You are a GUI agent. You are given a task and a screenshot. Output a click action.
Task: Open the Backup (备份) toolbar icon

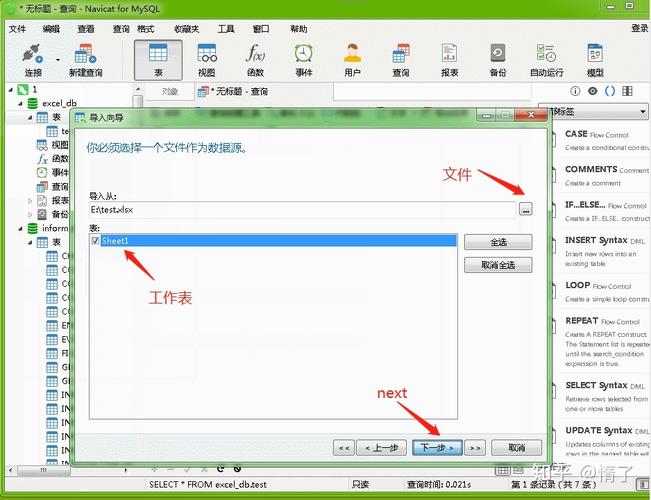click(498, 61)
